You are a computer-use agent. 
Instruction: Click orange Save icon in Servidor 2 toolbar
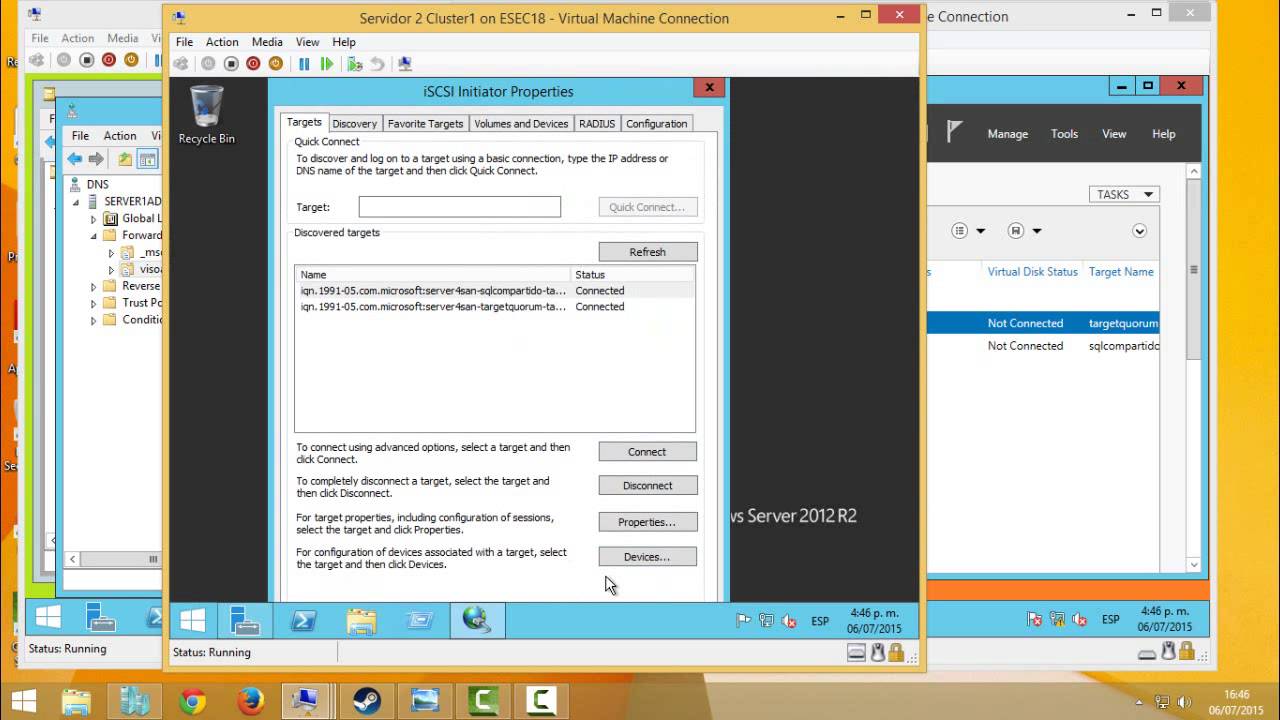coord(276,63)
